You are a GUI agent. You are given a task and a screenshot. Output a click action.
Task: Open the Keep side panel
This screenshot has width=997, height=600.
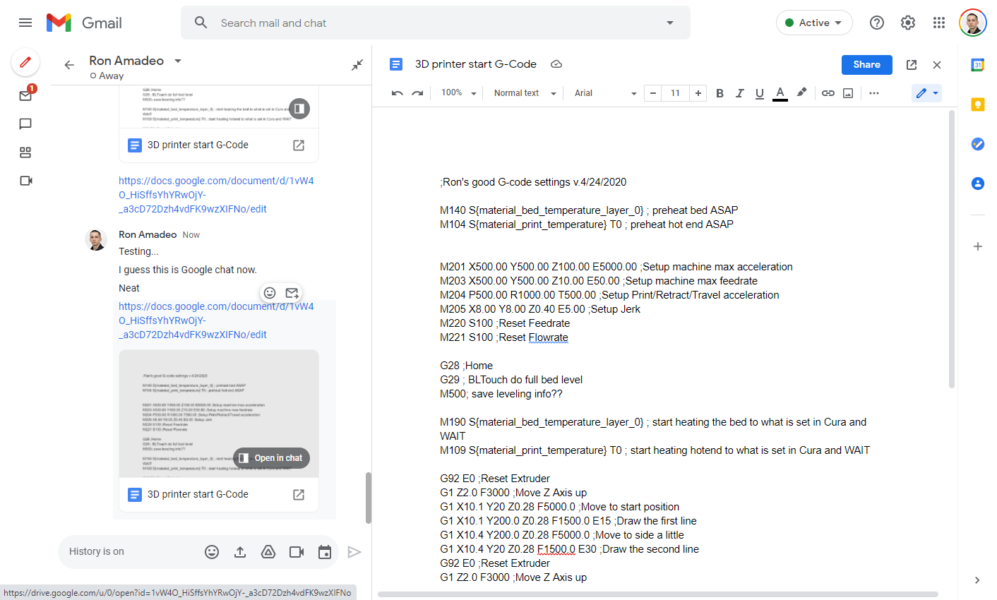[977, 104]
